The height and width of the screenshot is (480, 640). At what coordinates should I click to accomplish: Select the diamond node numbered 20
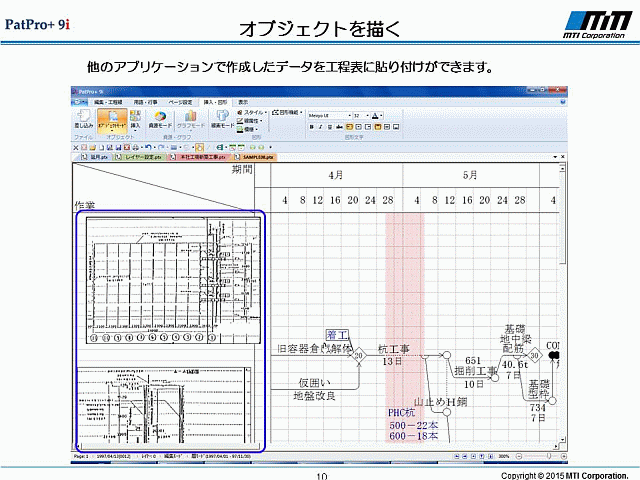click(x=358, y=356)
